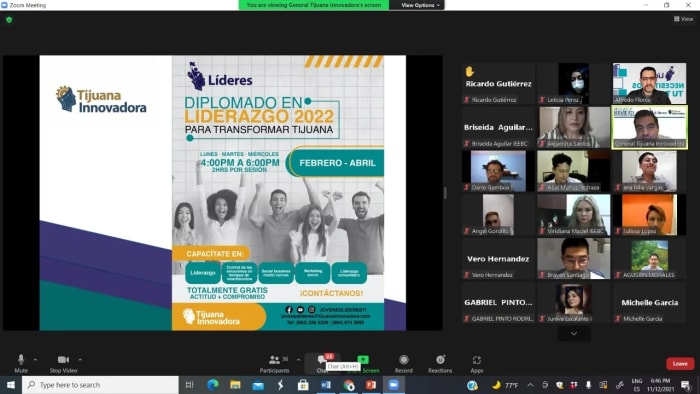The image size is (700, 394).
Task: Open File Explorer from taskbar
Action: (x=235, y=385)
